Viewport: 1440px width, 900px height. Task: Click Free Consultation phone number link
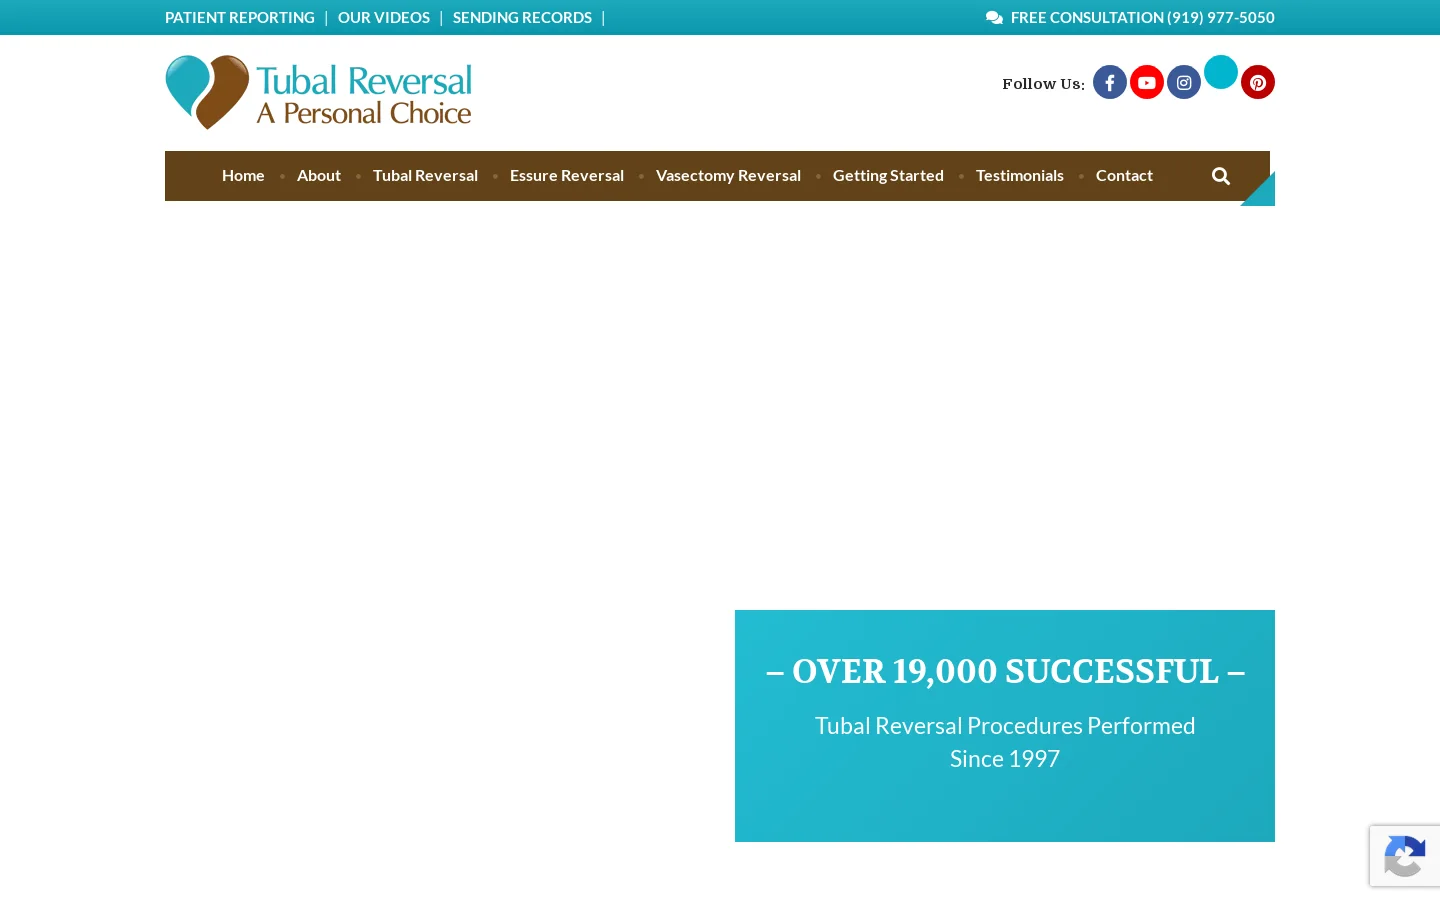pyautogui.click(x=1142, y=18)
